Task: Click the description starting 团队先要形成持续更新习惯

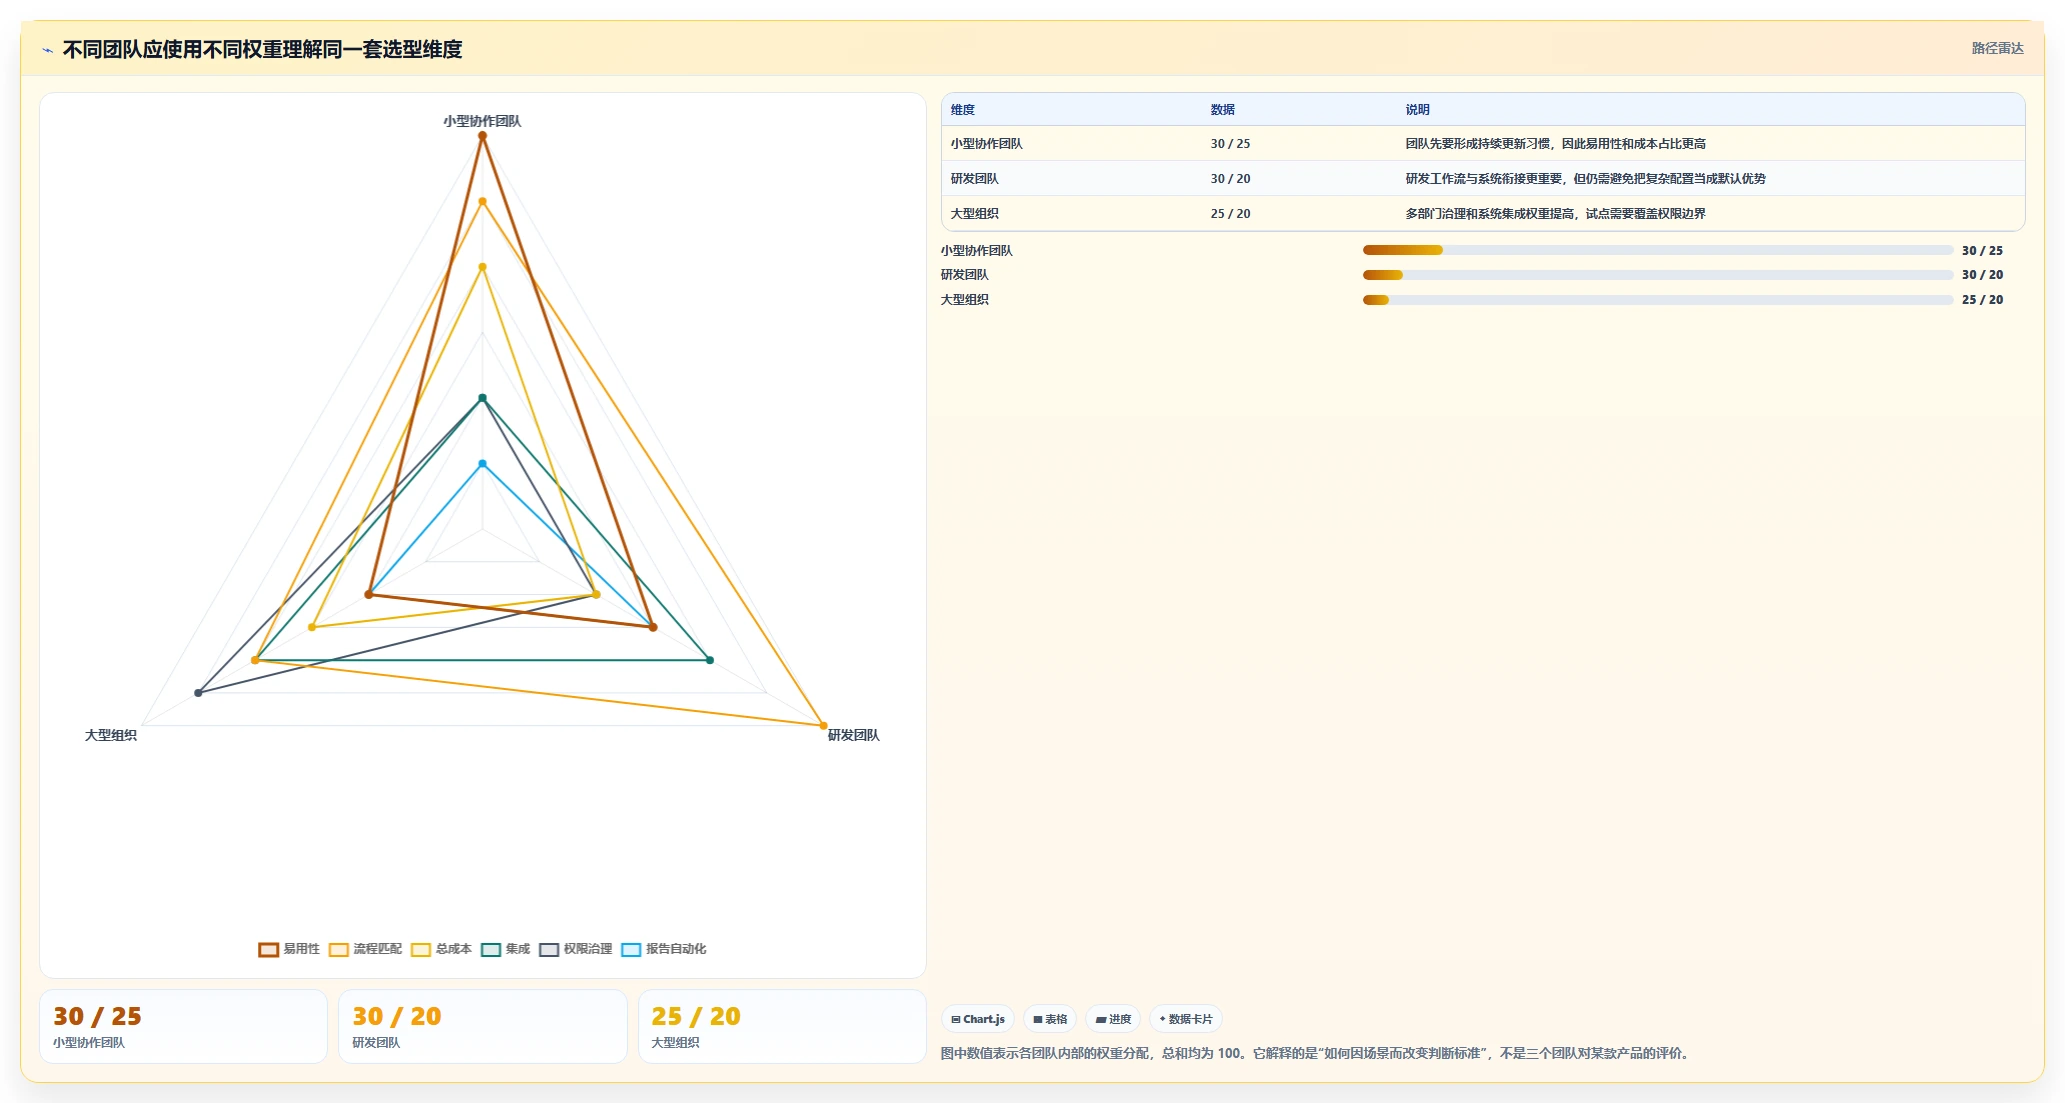Action: tap(1555, 144)
